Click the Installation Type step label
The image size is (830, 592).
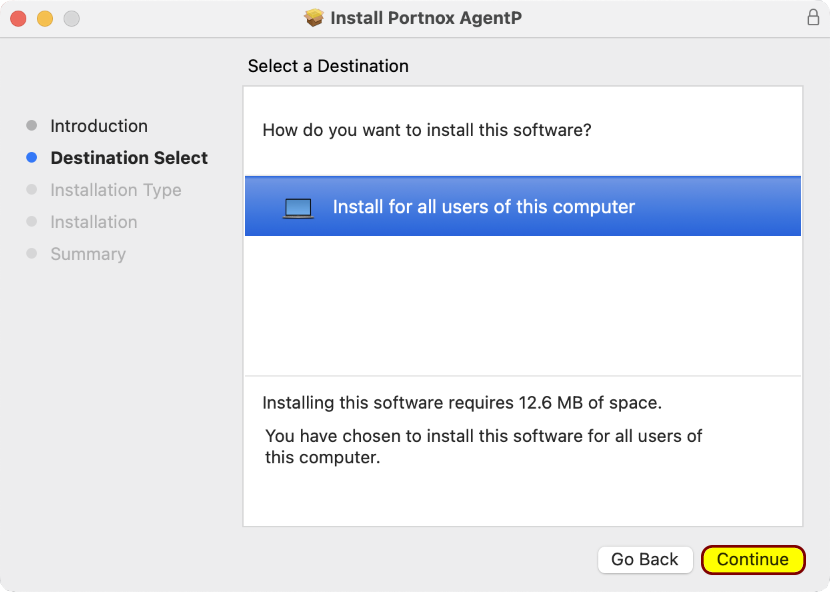[x=116, y=190]
